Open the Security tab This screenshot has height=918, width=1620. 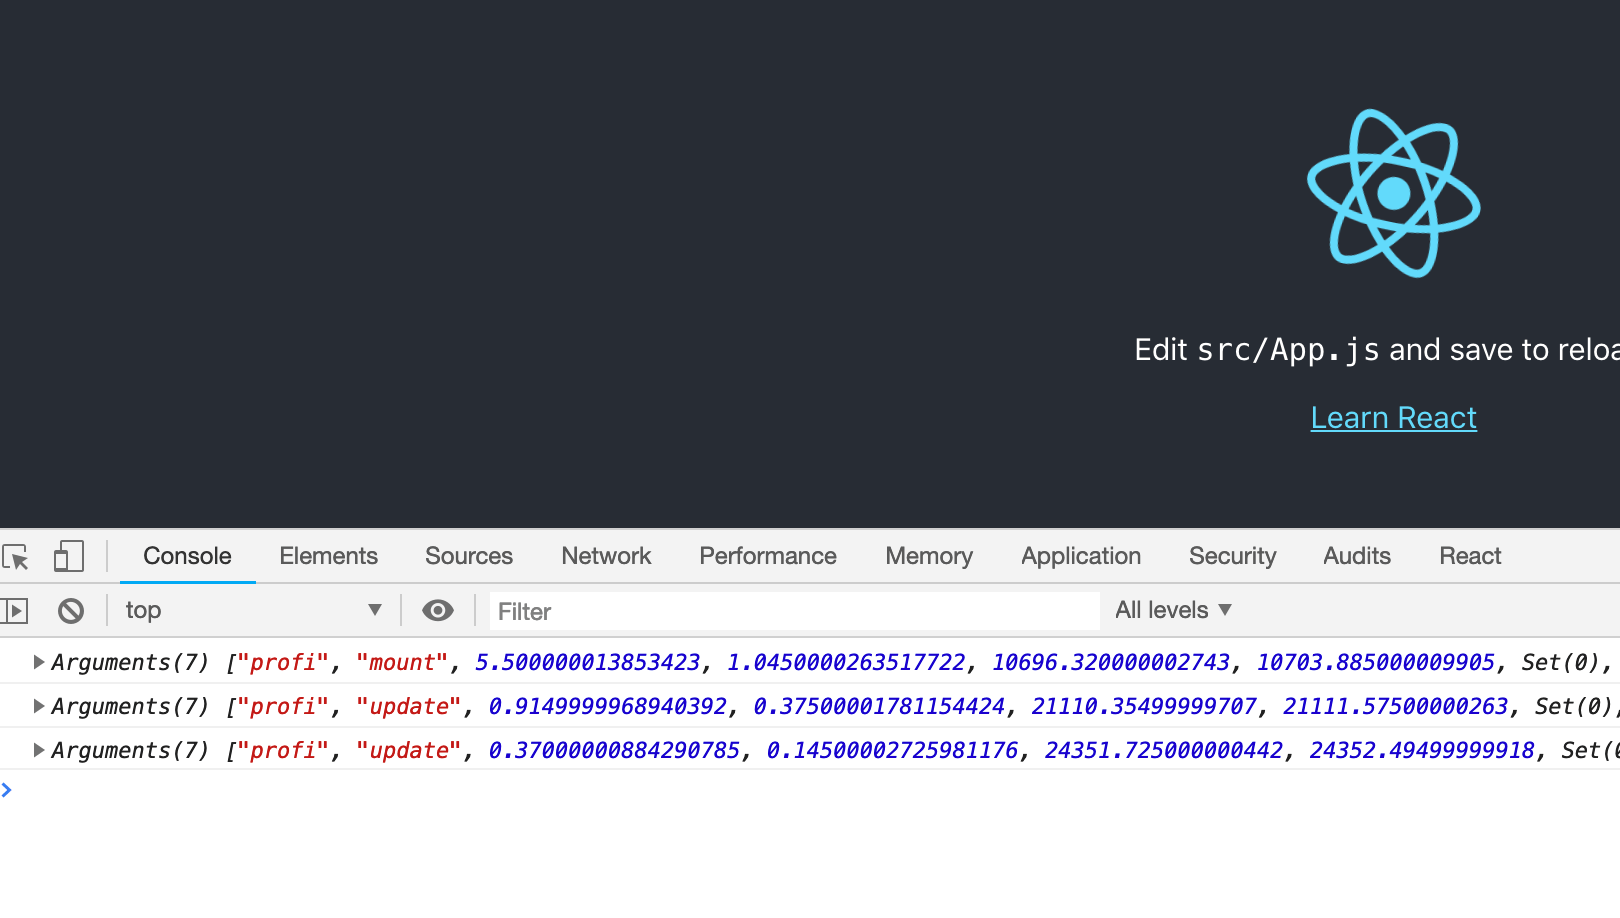point(1232,556)
